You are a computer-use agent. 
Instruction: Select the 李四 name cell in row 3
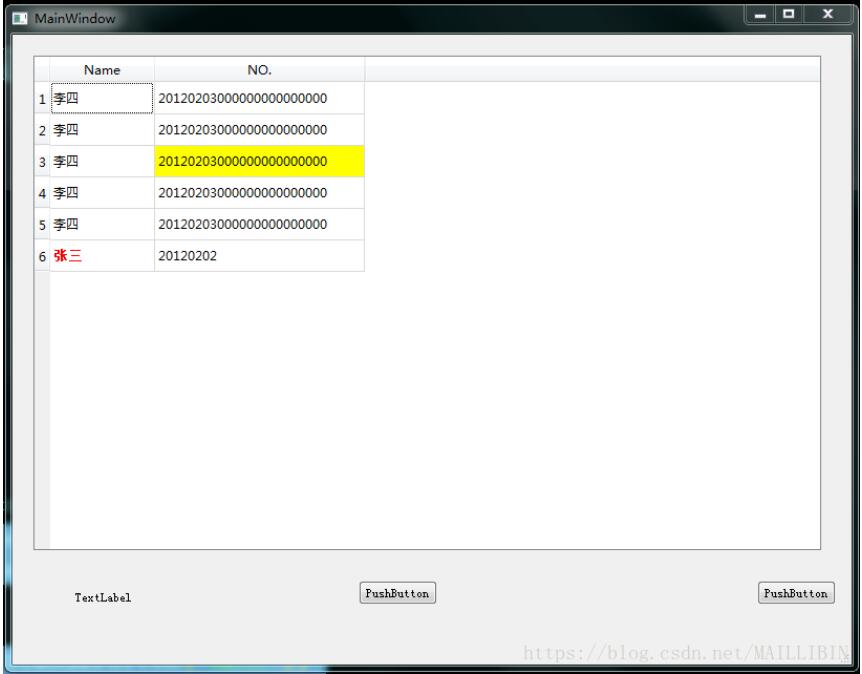point(102,161)
